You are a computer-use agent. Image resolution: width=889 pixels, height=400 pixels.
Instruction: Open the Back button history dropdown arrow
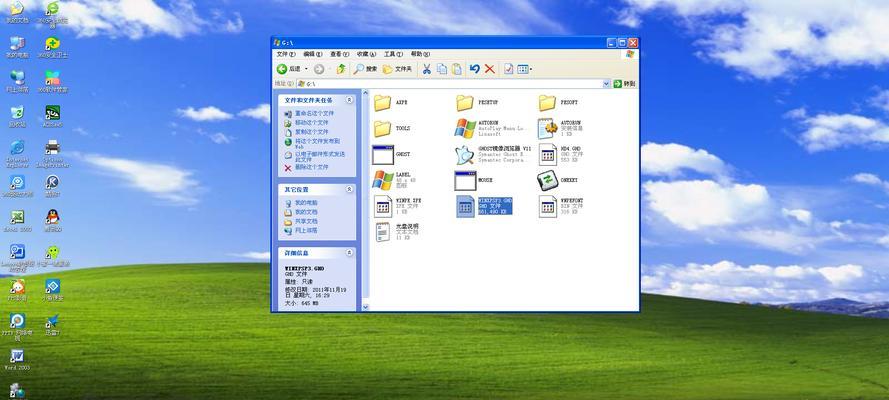pos(306,69)
